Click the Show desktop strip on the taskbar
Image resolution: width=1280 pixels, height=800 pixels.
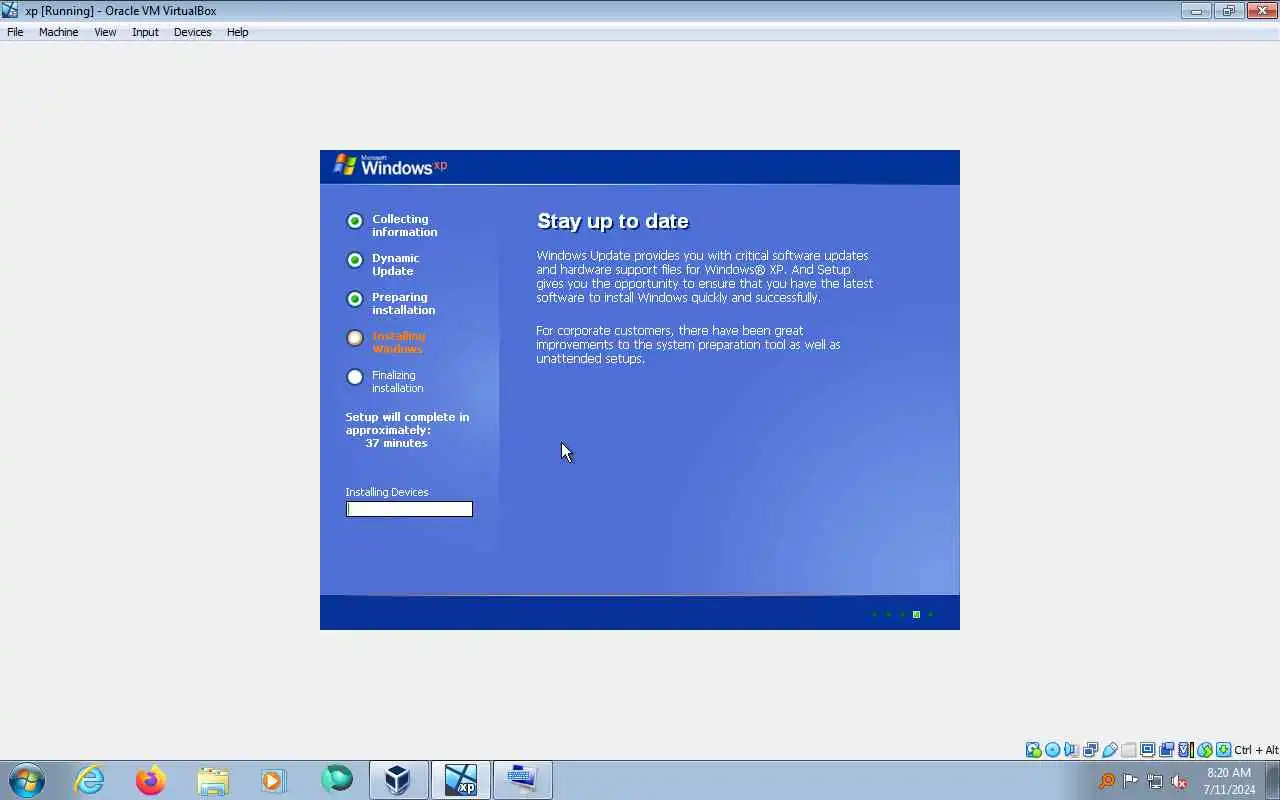click(1273, 780)
